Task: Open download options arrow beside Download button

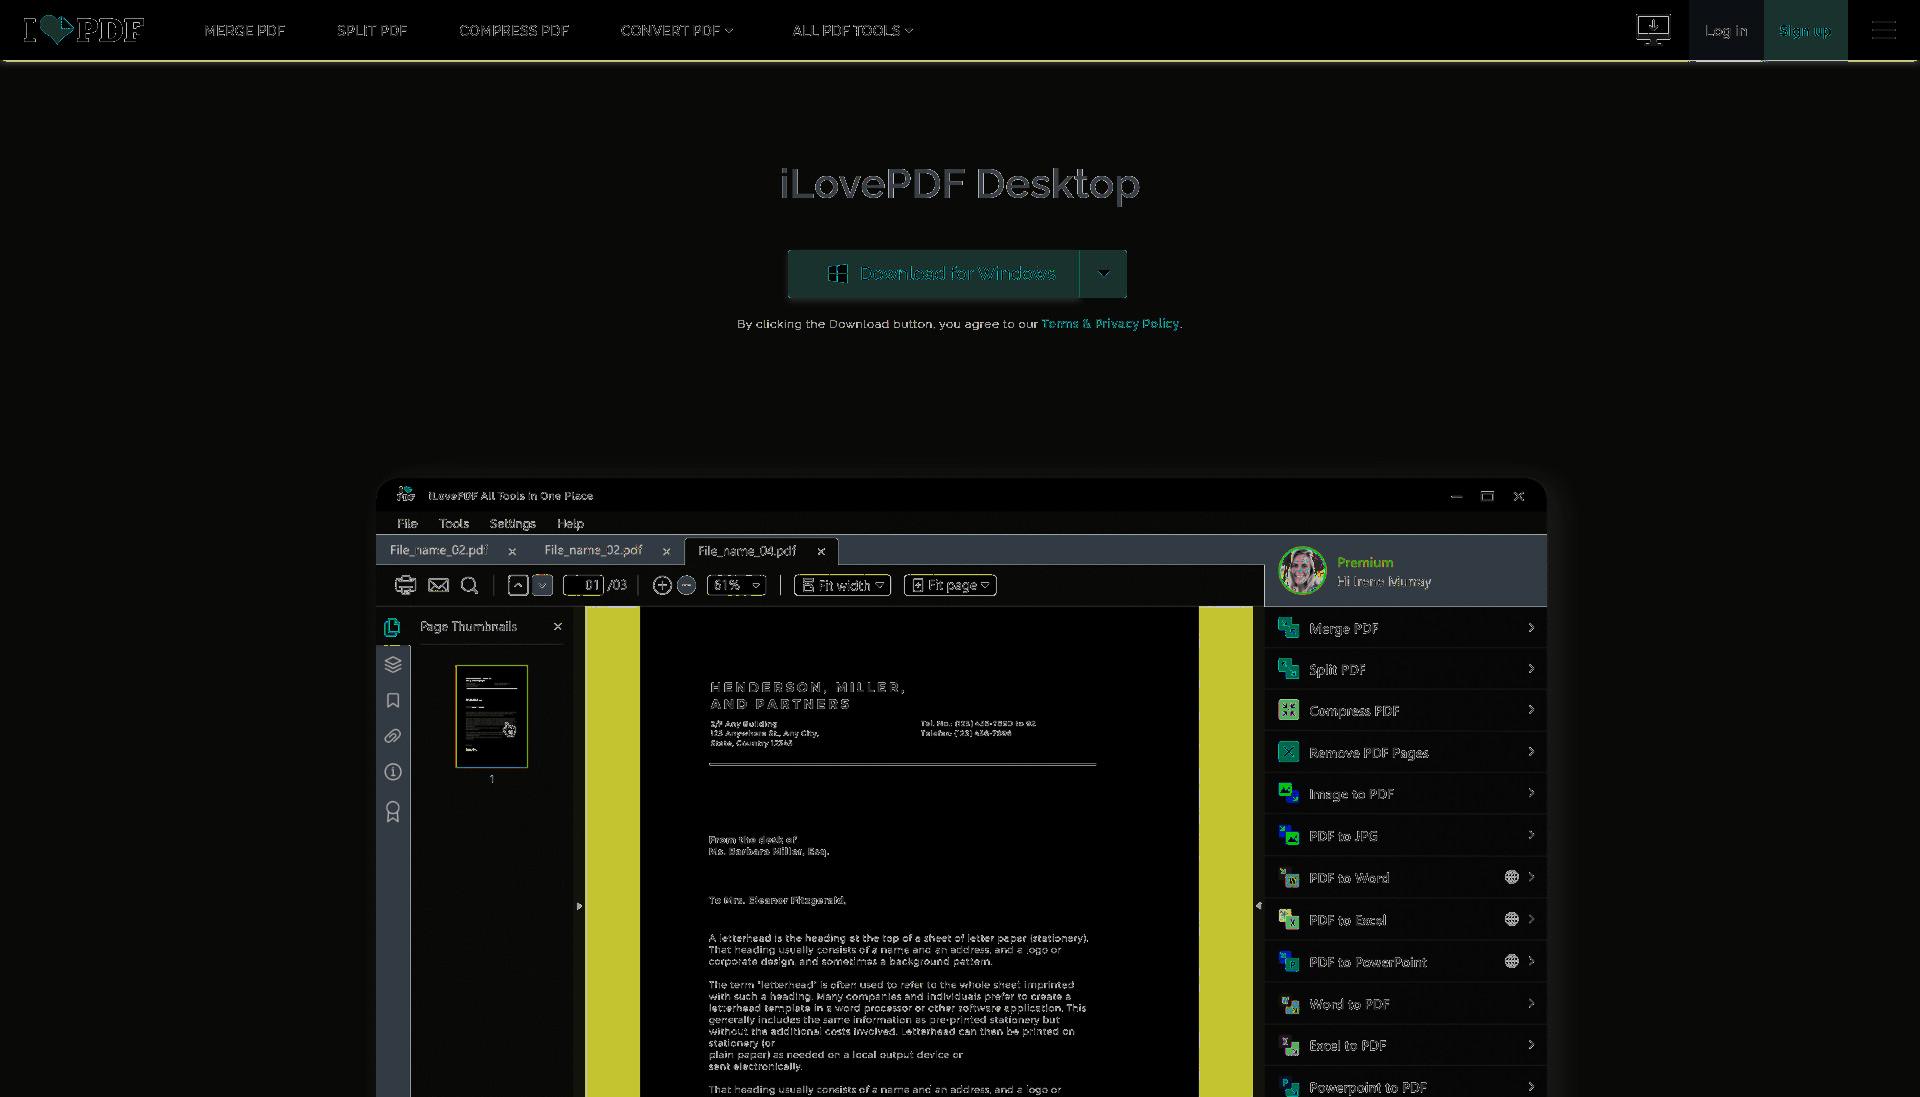Action: pyautogui.click(x=1103, y=273)
